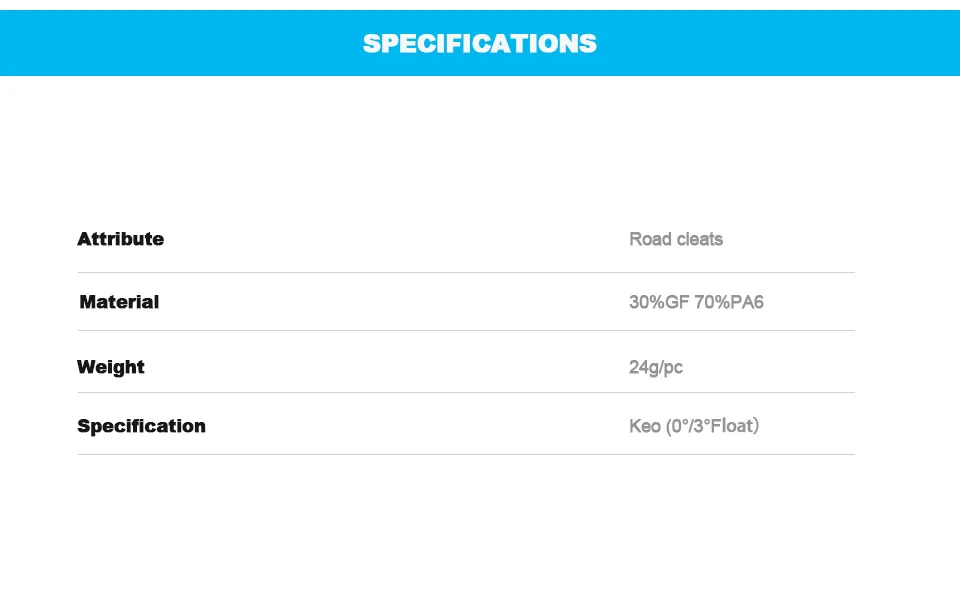Screen dimensions: 960x609
Task: Click the divider line below Attribute row
Action: click(x=466, y=272)
